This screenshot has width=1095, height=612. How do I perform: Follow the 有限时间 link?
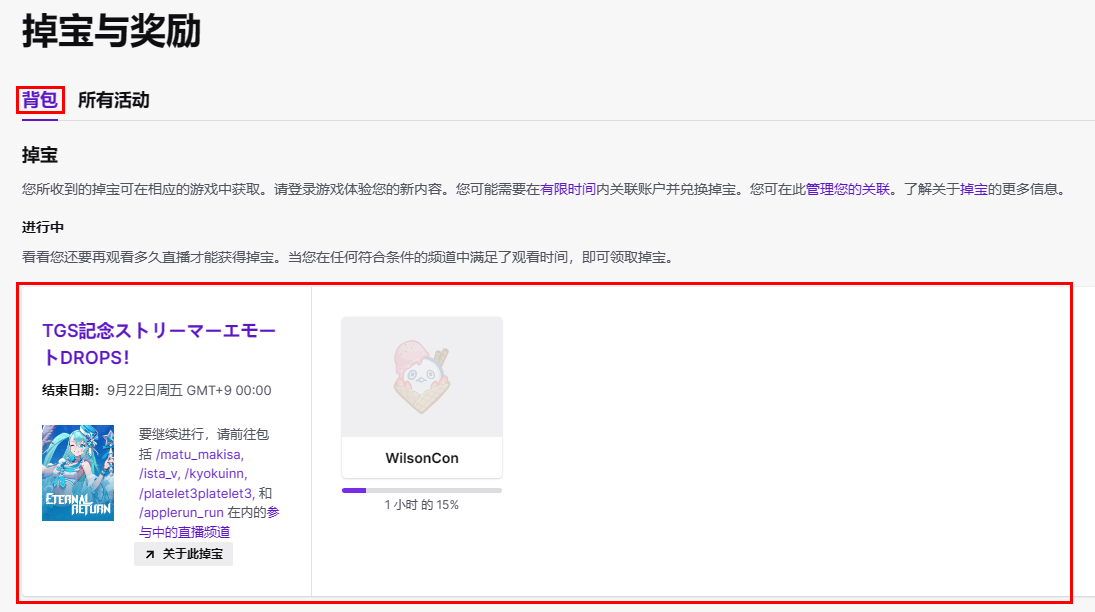point(568,188)
